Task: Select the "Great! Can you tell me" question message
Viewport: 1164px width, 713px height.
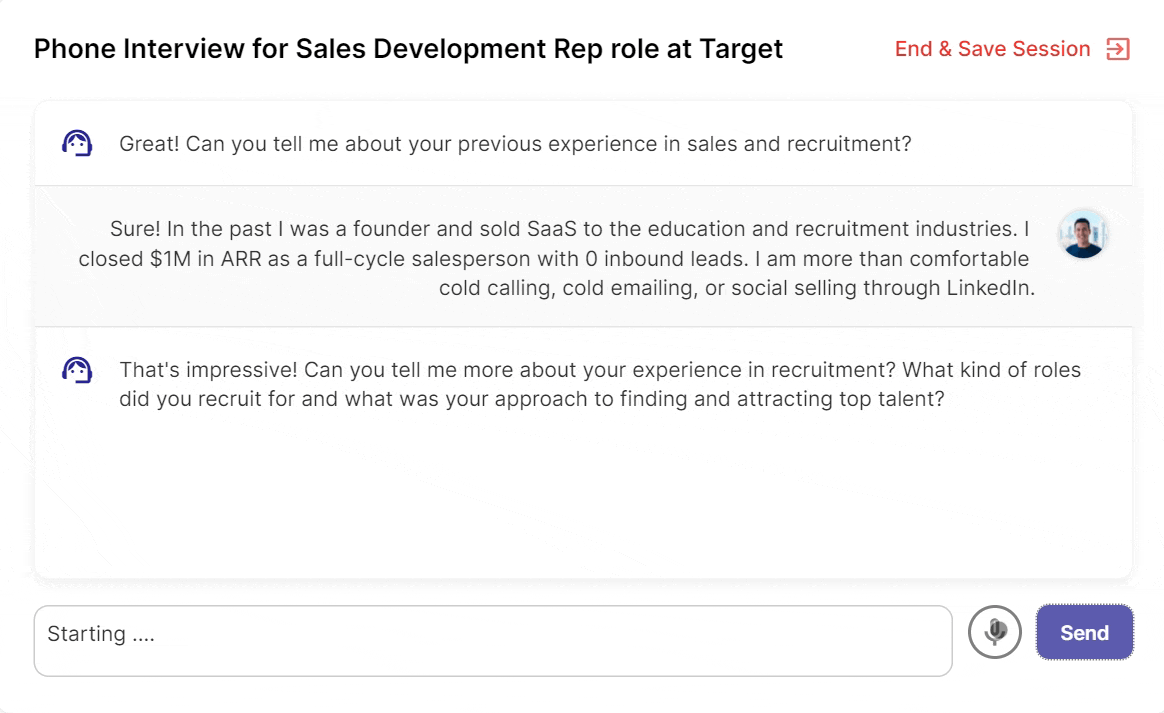Action: coord(515,144)
